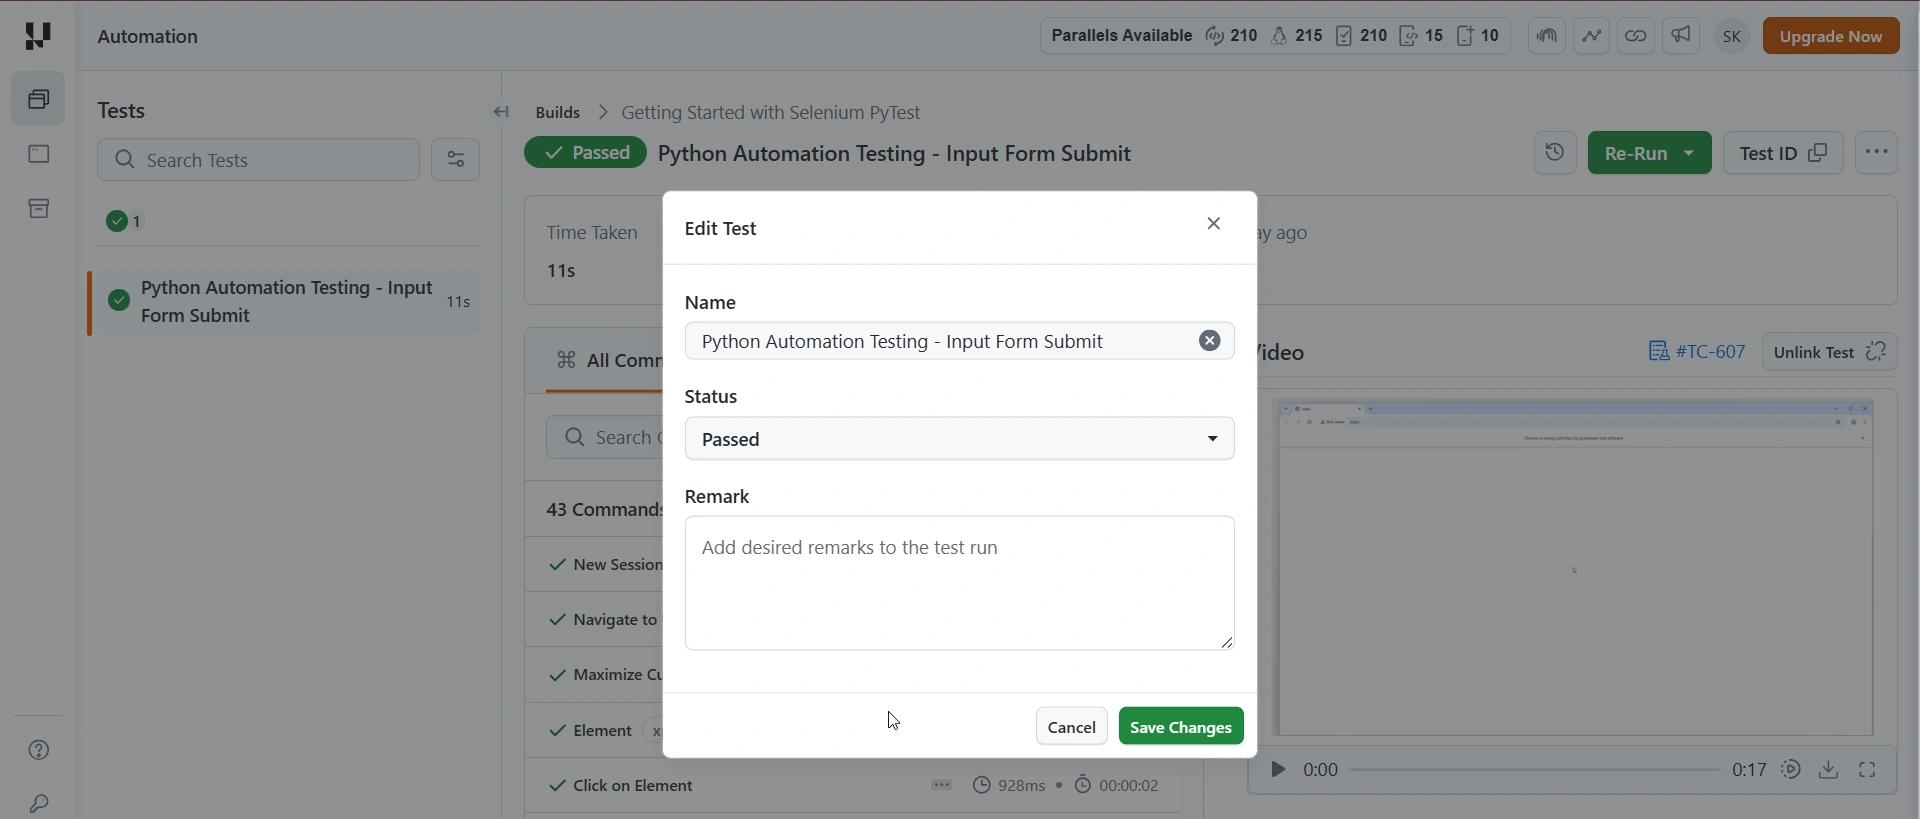Screen dimensions: 1920x819
Task: Open the test filter settings icon
Action: [455, 160]
